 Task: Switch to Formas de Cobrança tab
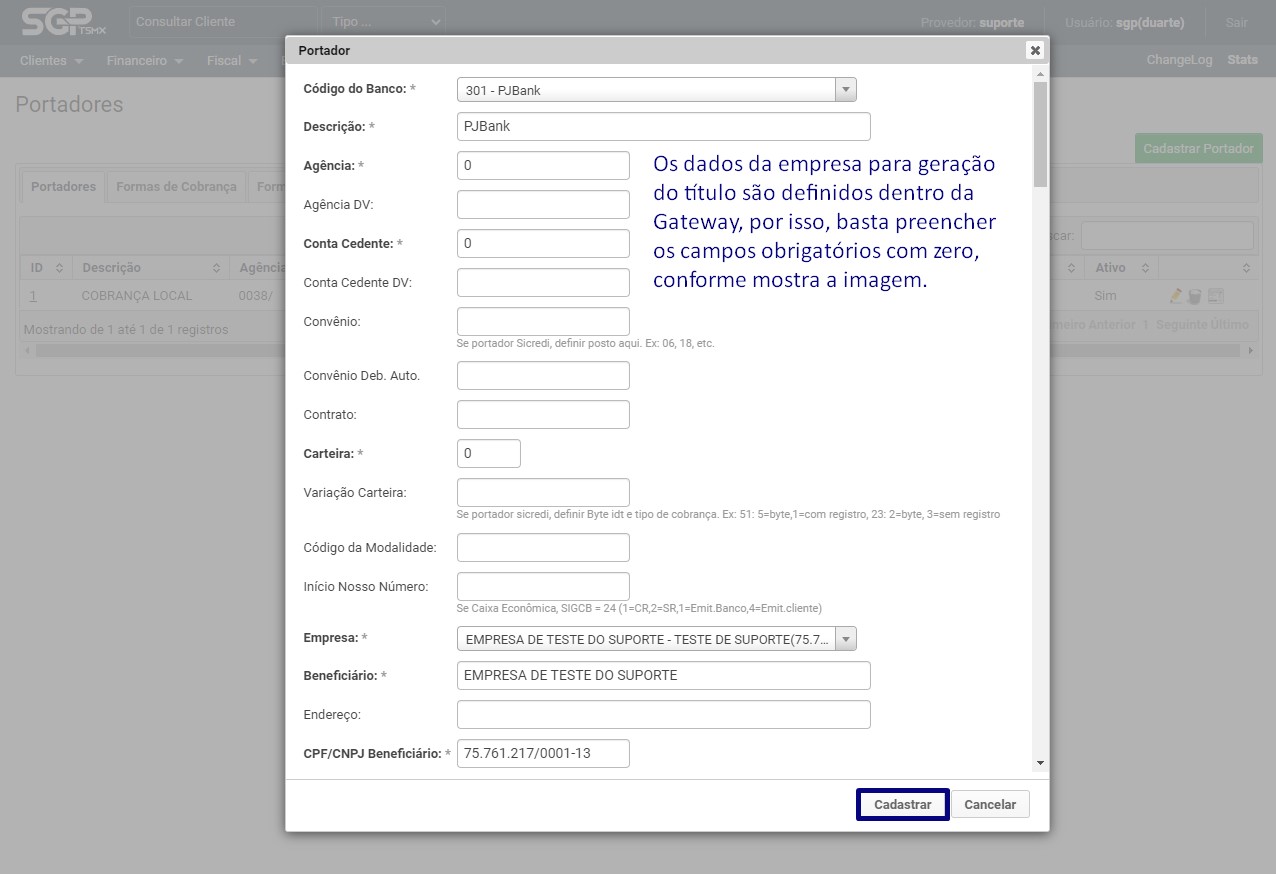coord(176,187)
